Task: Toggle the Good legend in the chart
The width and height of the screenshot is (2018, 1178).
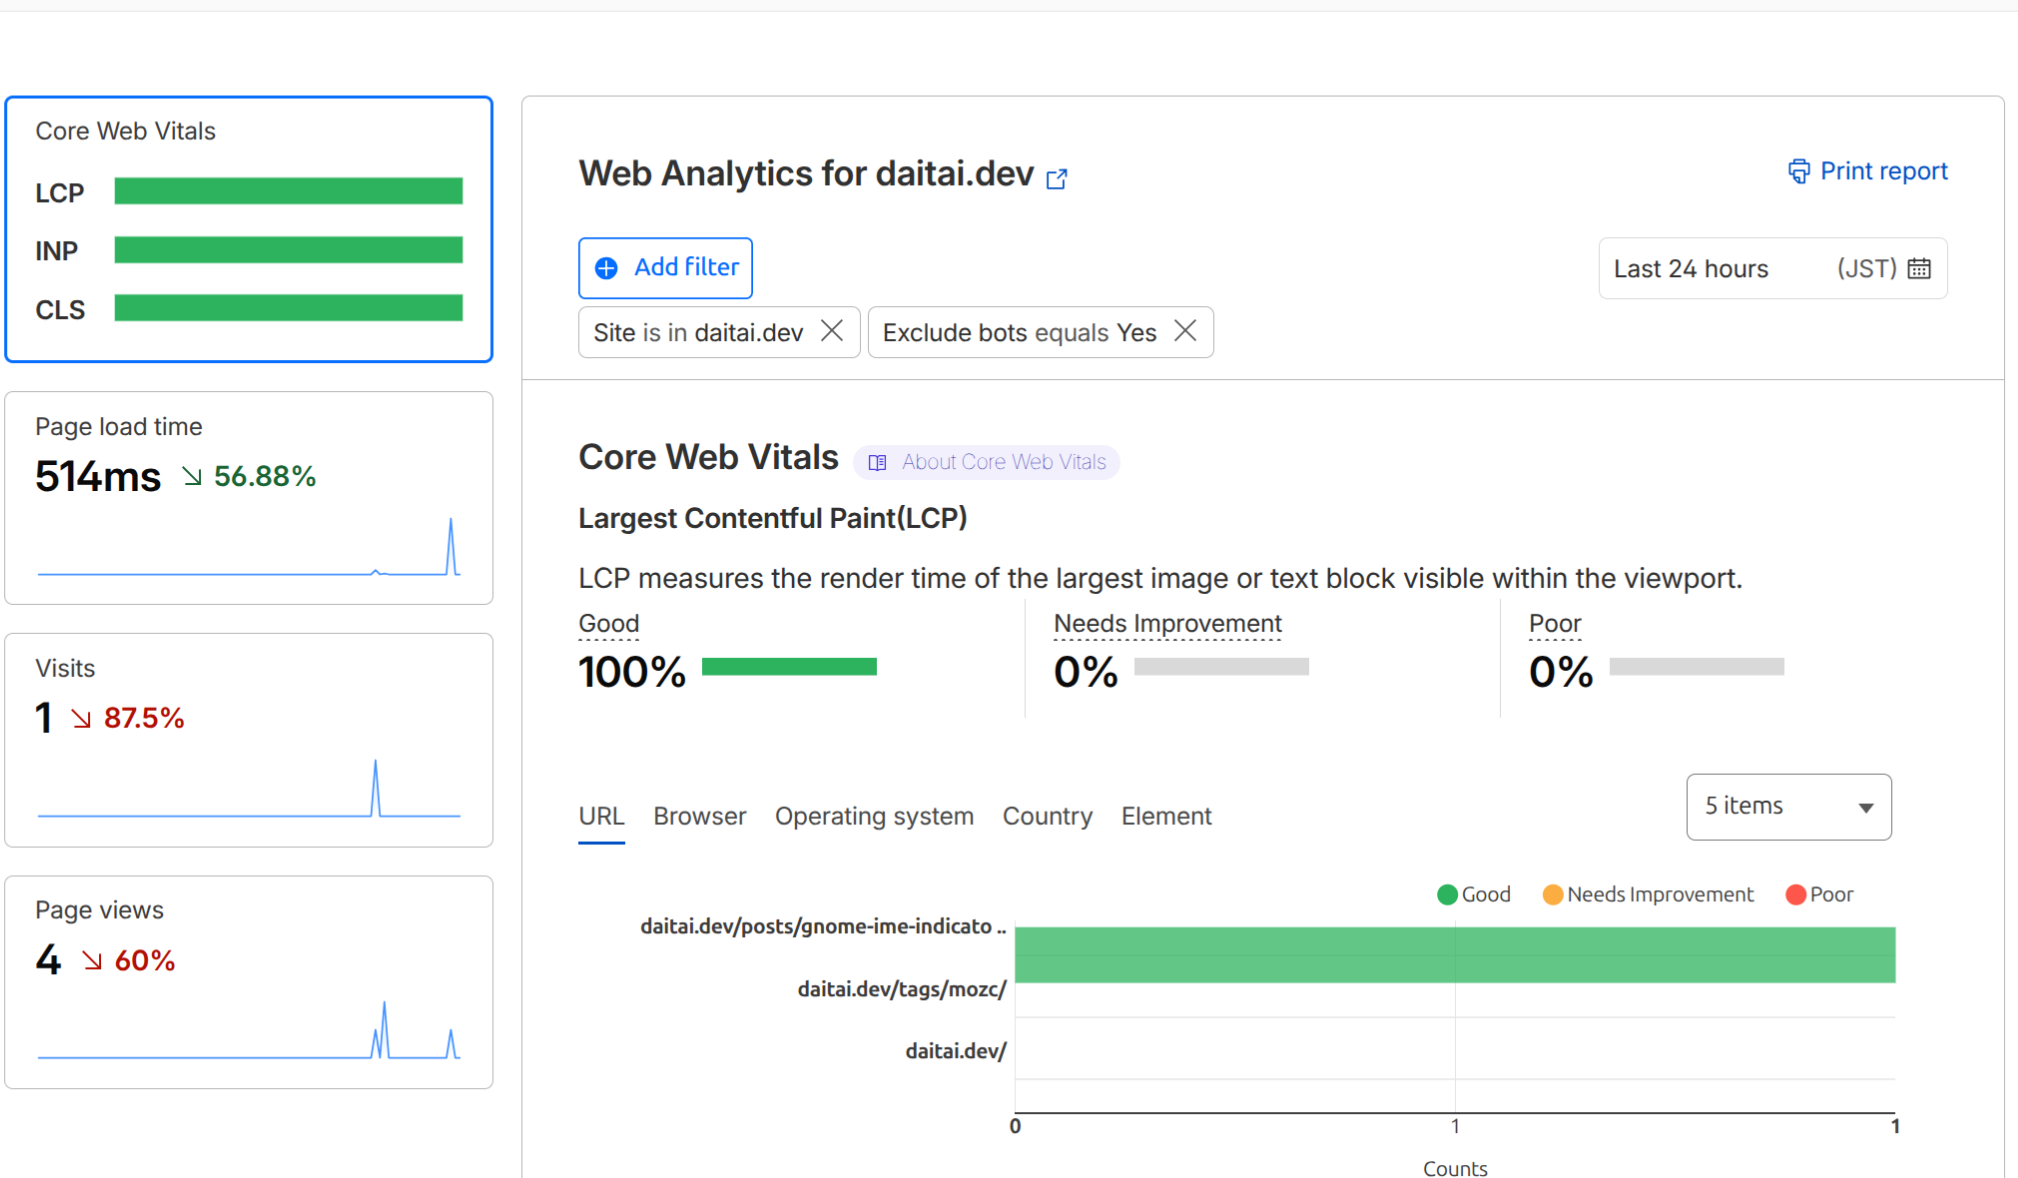Action: click(1474, 894)
